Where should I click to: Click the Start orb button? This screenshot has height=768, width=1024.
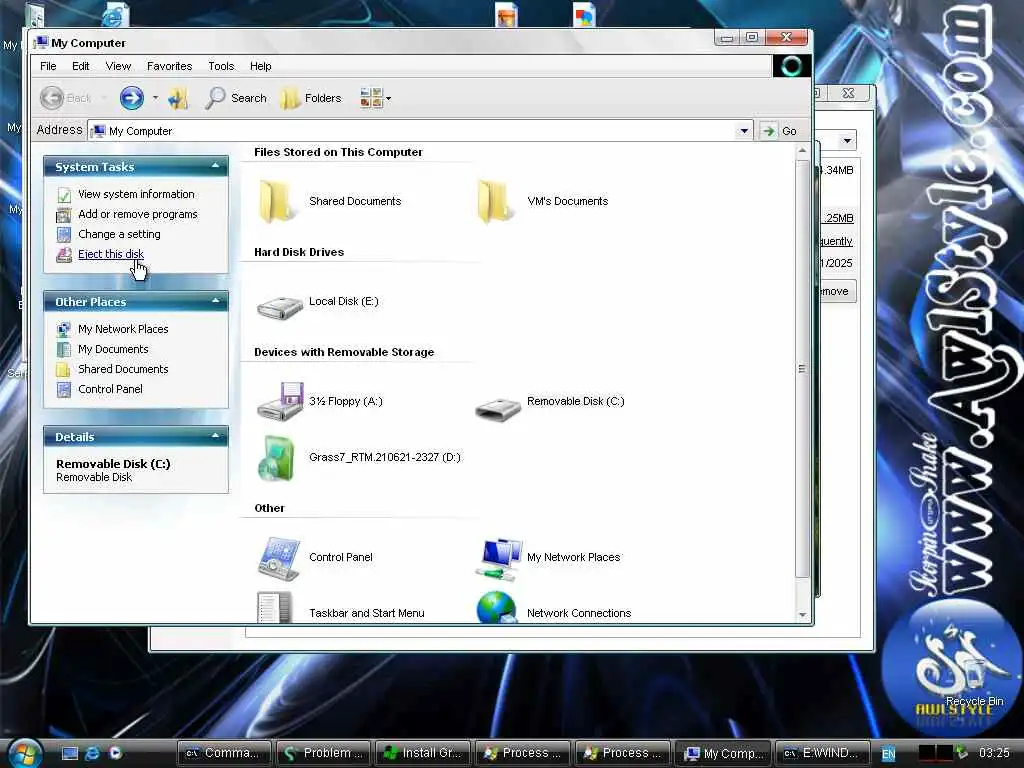[x=24, y=753]
